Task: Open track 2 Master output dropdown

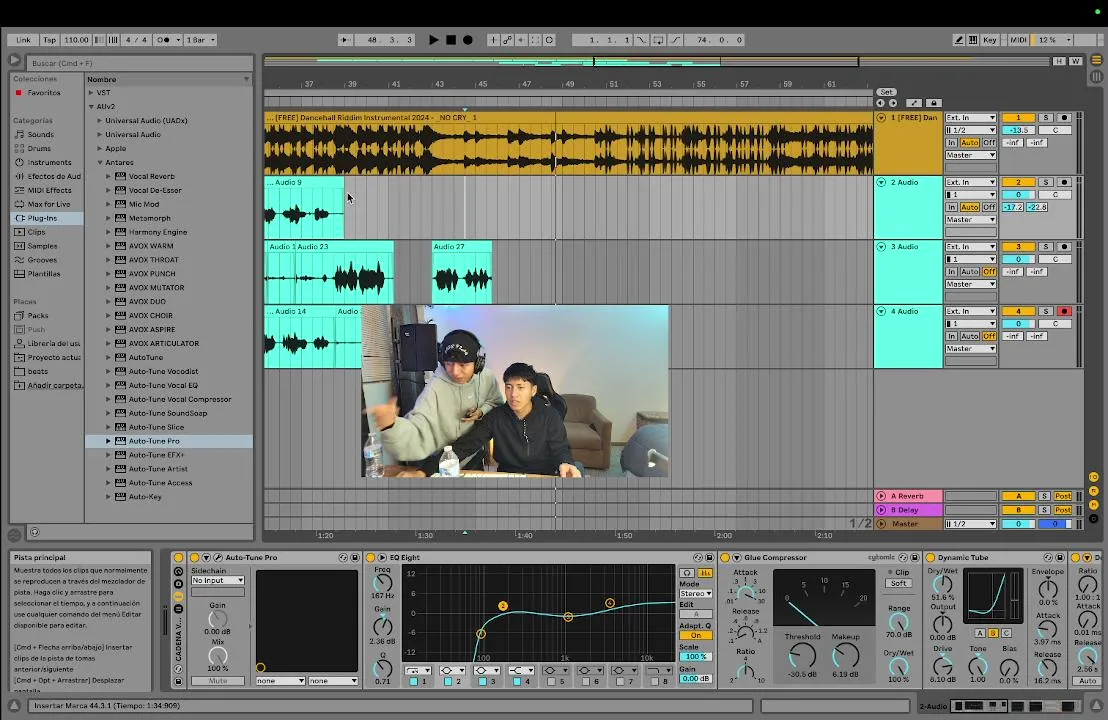Action: pyautogui.click(x=971, y=220)
